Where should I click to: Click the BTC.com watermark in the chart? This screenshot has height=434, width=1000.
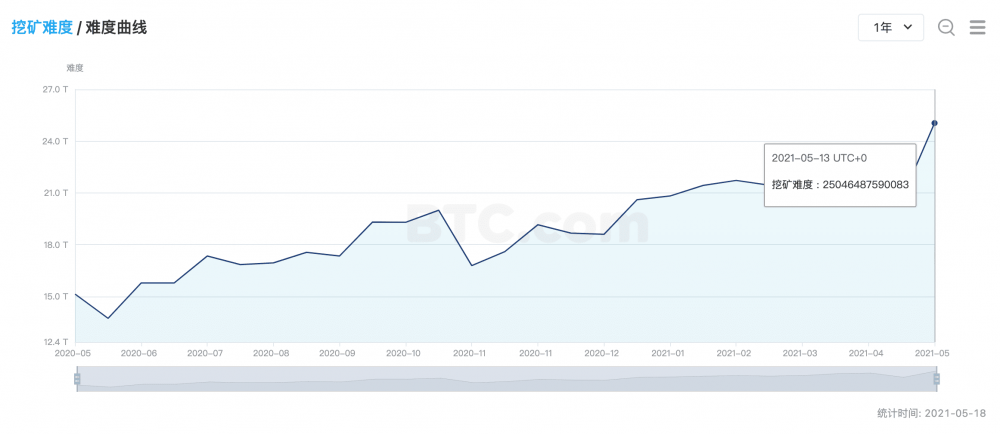[527, 226]
